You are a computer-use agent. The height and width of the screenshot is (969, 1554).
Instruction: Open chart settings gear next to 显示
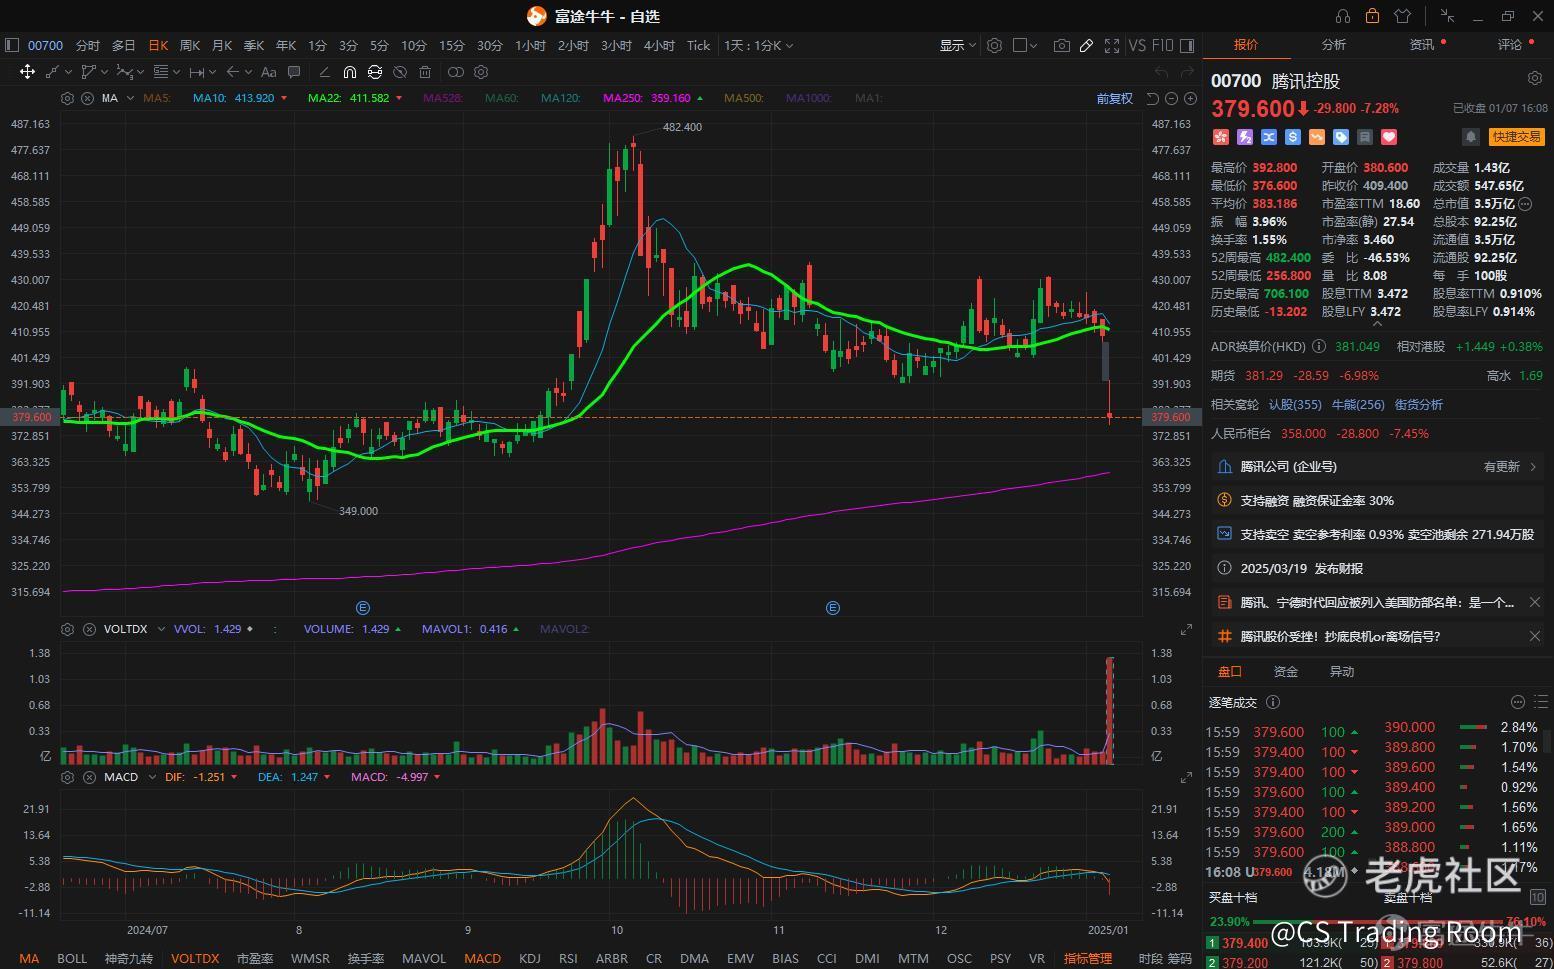point(994,46)
